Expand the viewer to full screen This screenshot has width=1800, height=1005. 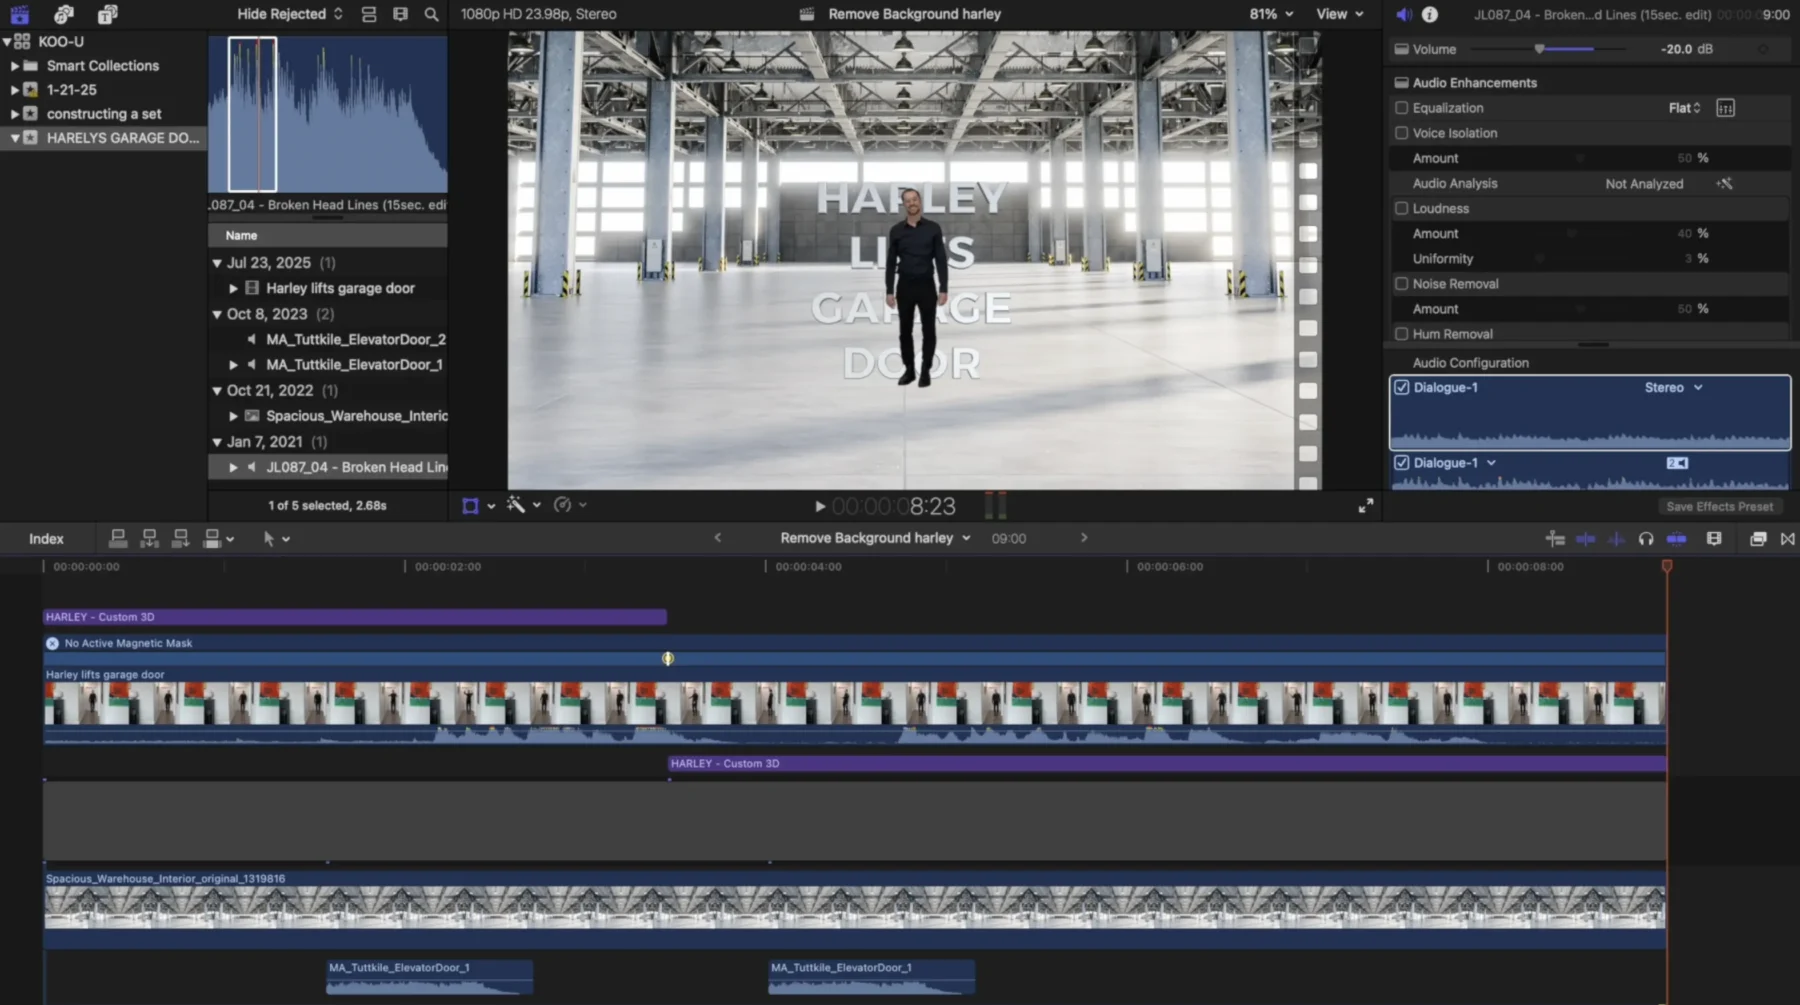tap(1366, 506)
